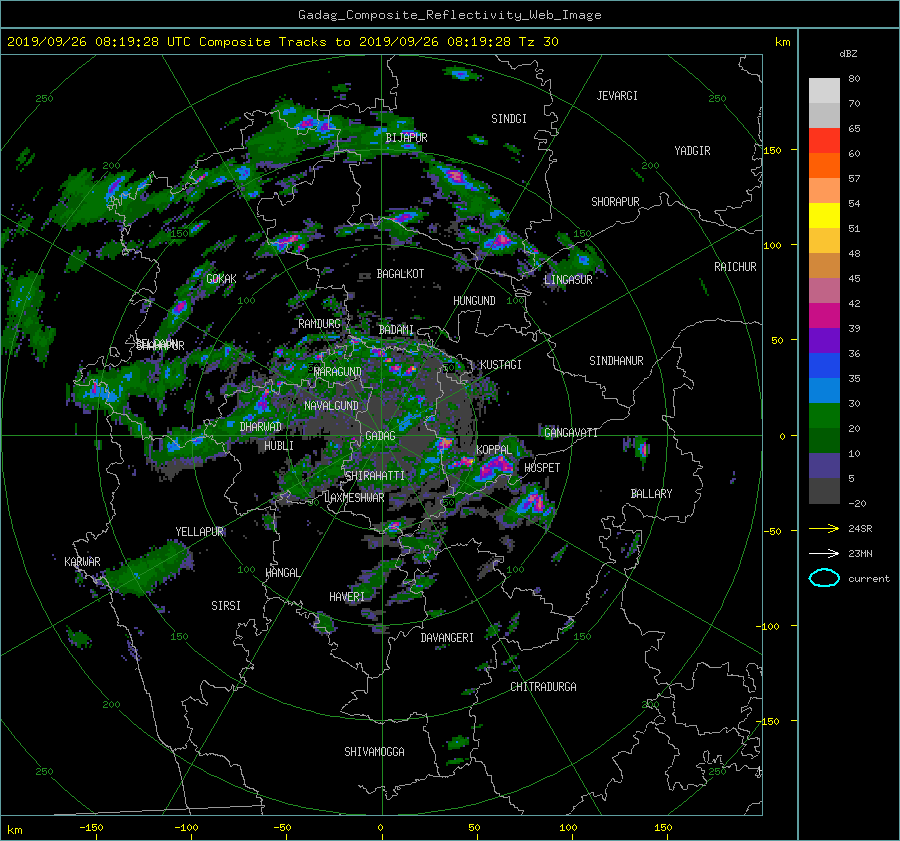Click the SINDGI city label
Viewport: 900px width, 841px height.
[x=509, y=118]
